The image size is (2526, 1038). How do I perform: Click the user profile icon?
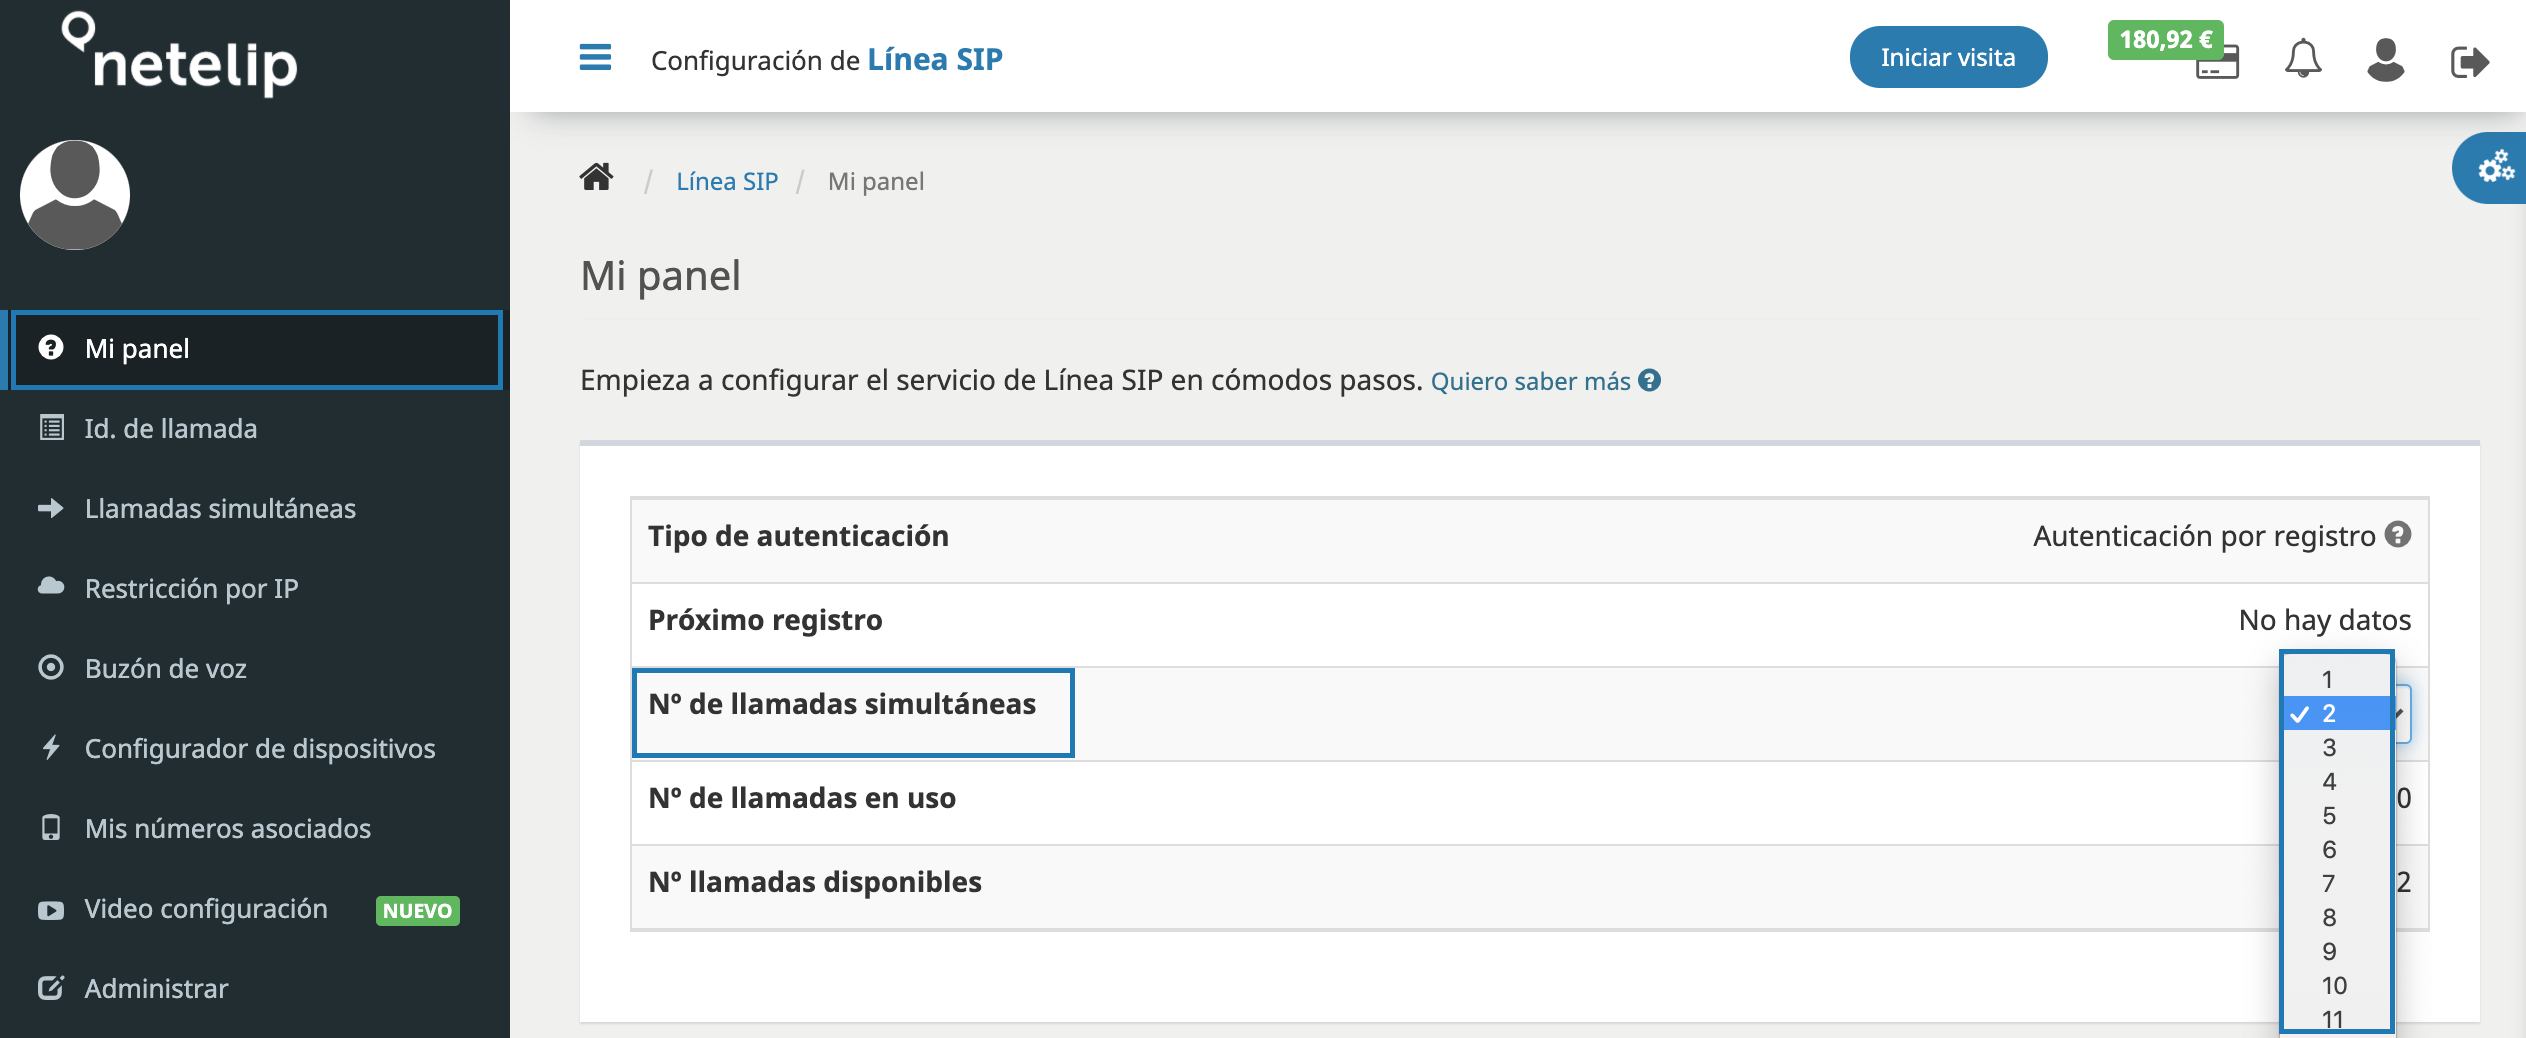coord(2387,60)
